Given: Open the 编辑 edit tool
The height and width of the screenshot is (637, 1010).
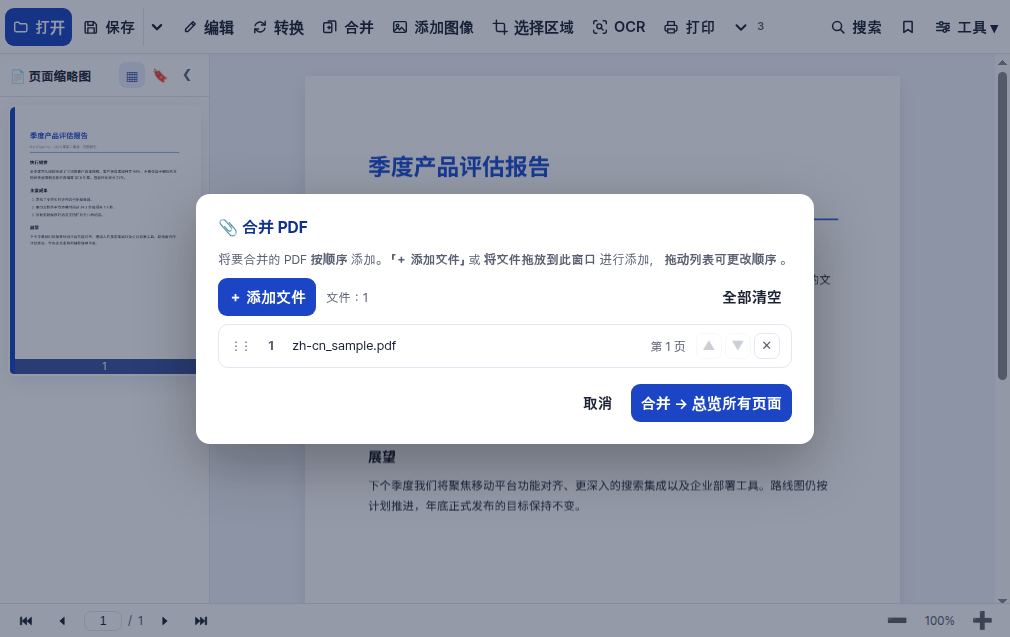Looking at the screenshot, I should tap(209, 27).
